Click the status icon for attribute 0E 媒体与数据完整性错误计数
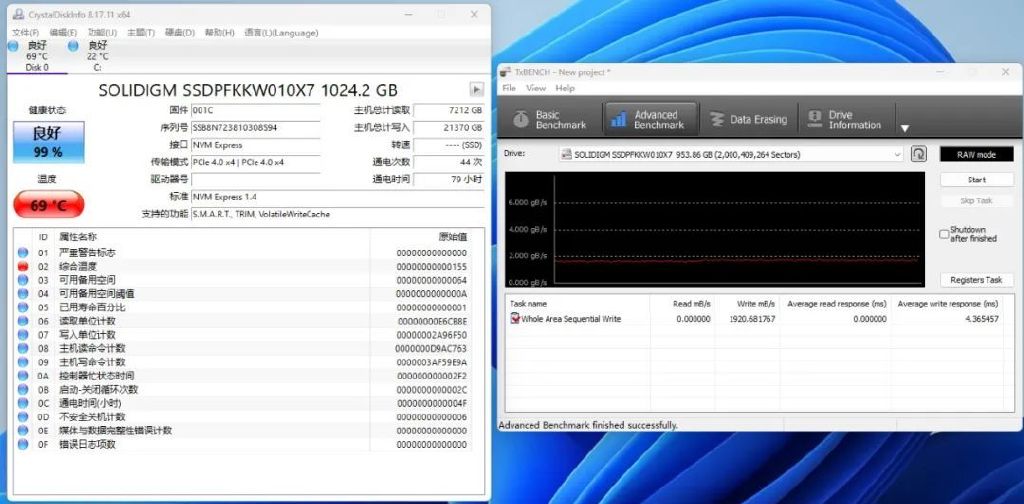 click(23, 431)
